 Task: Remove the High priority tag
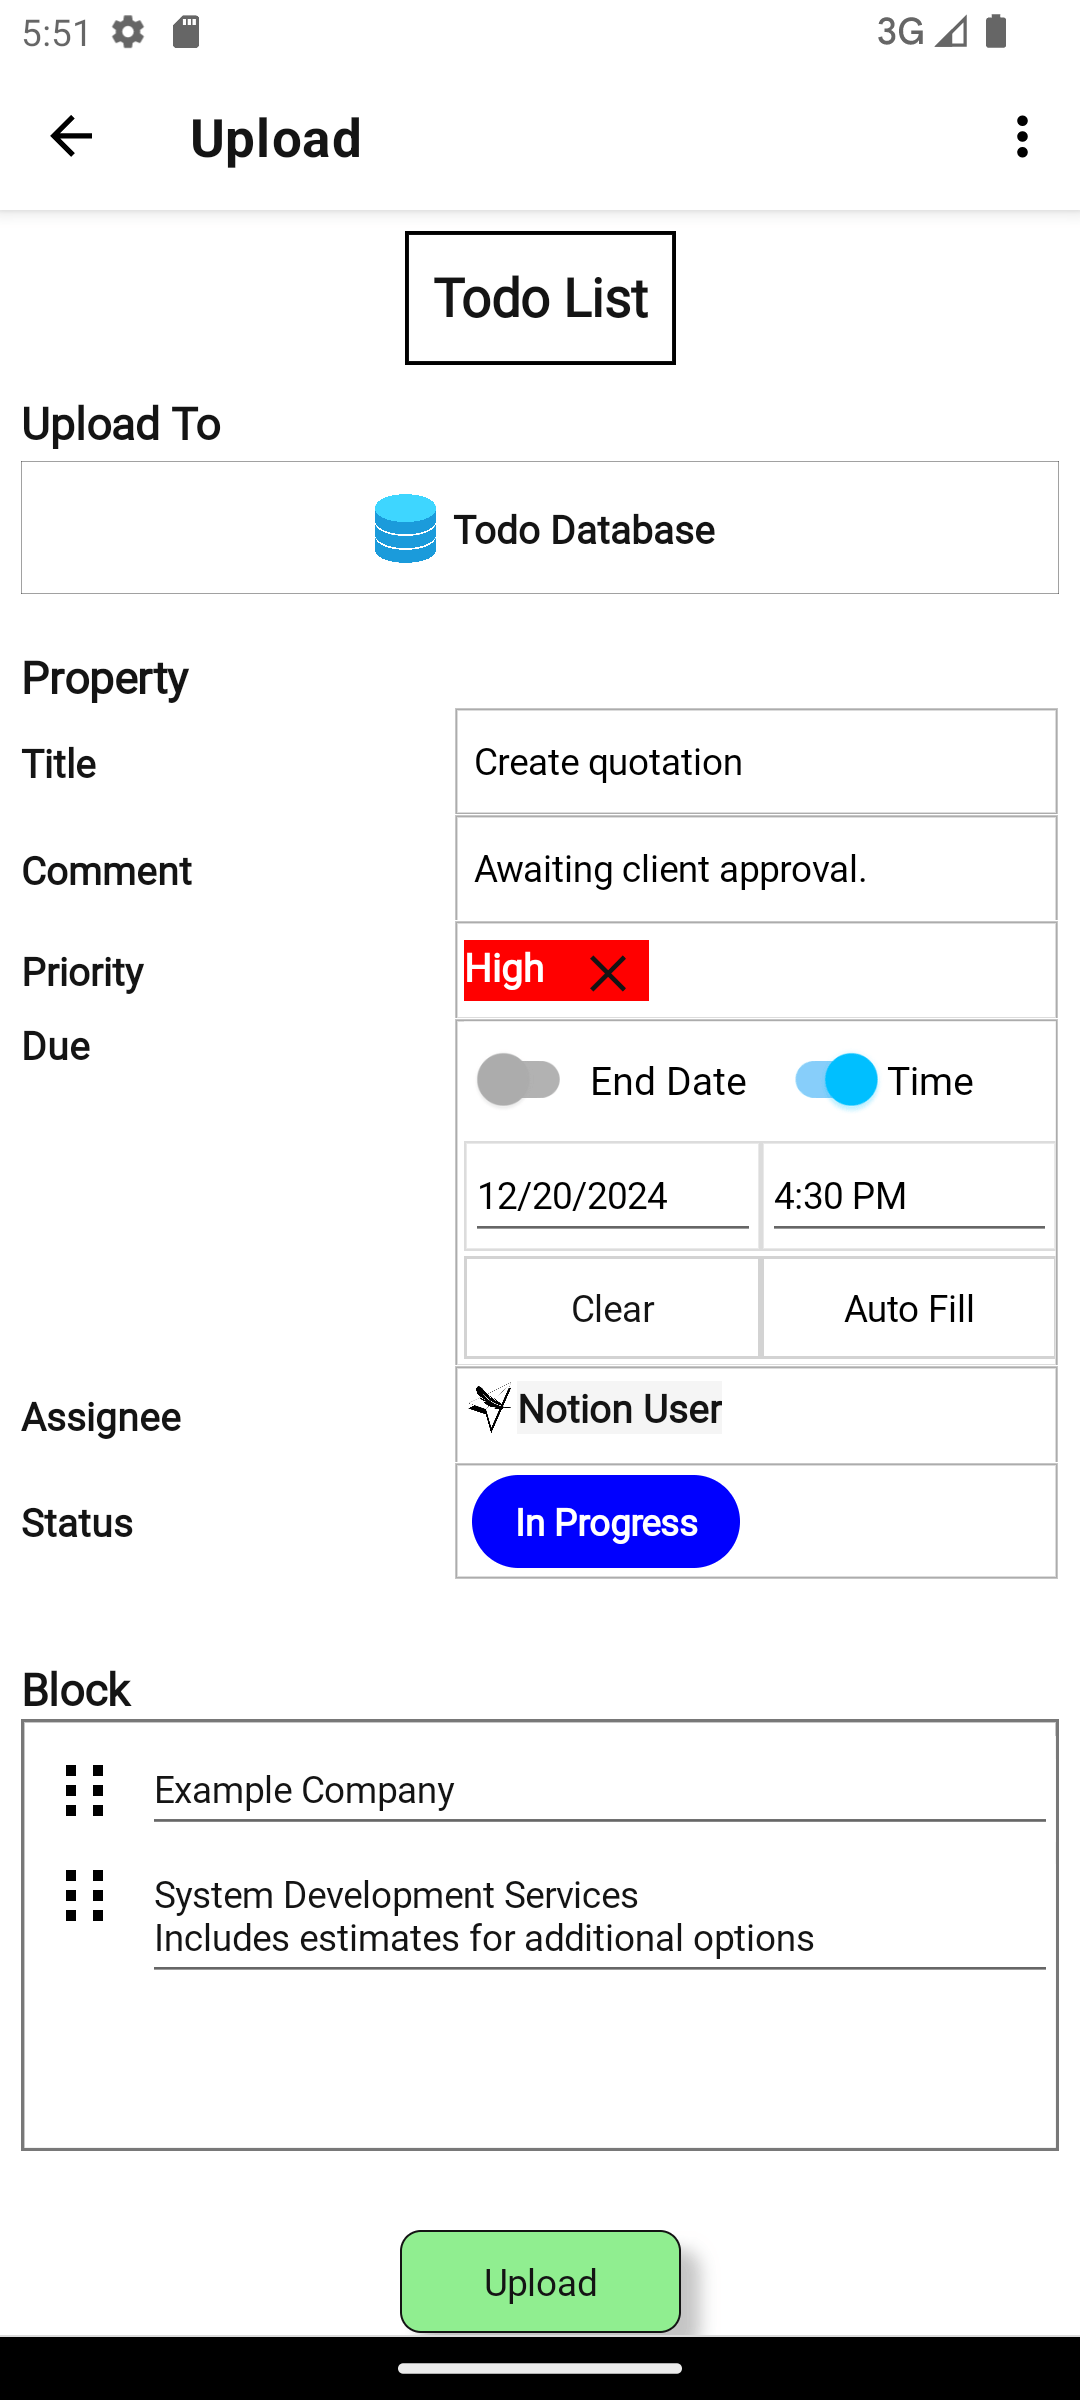point(607,973)
